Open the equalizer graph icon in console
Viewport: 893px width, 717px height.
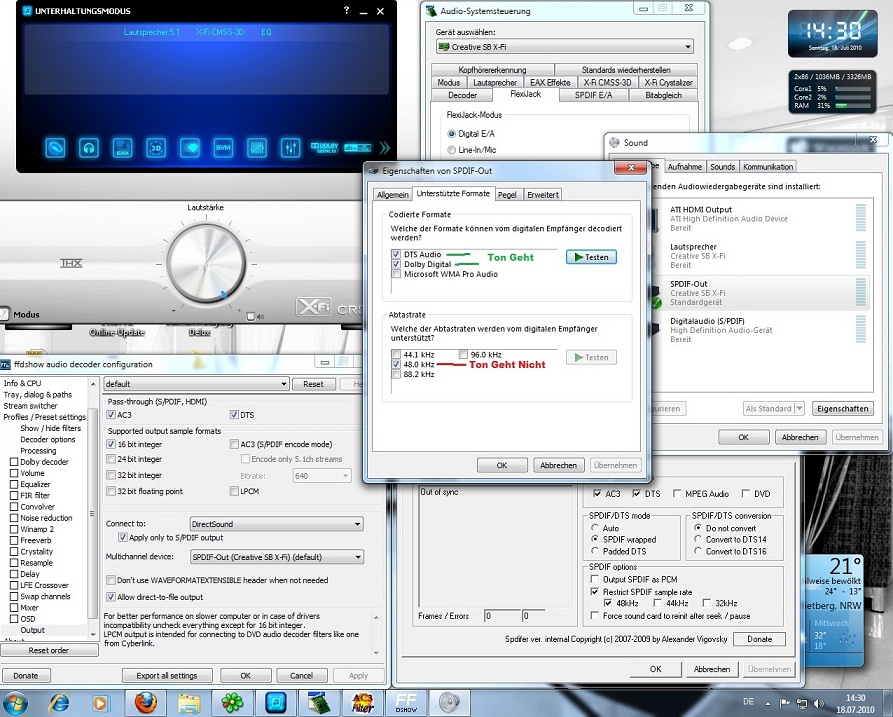[x=257, y=148]
